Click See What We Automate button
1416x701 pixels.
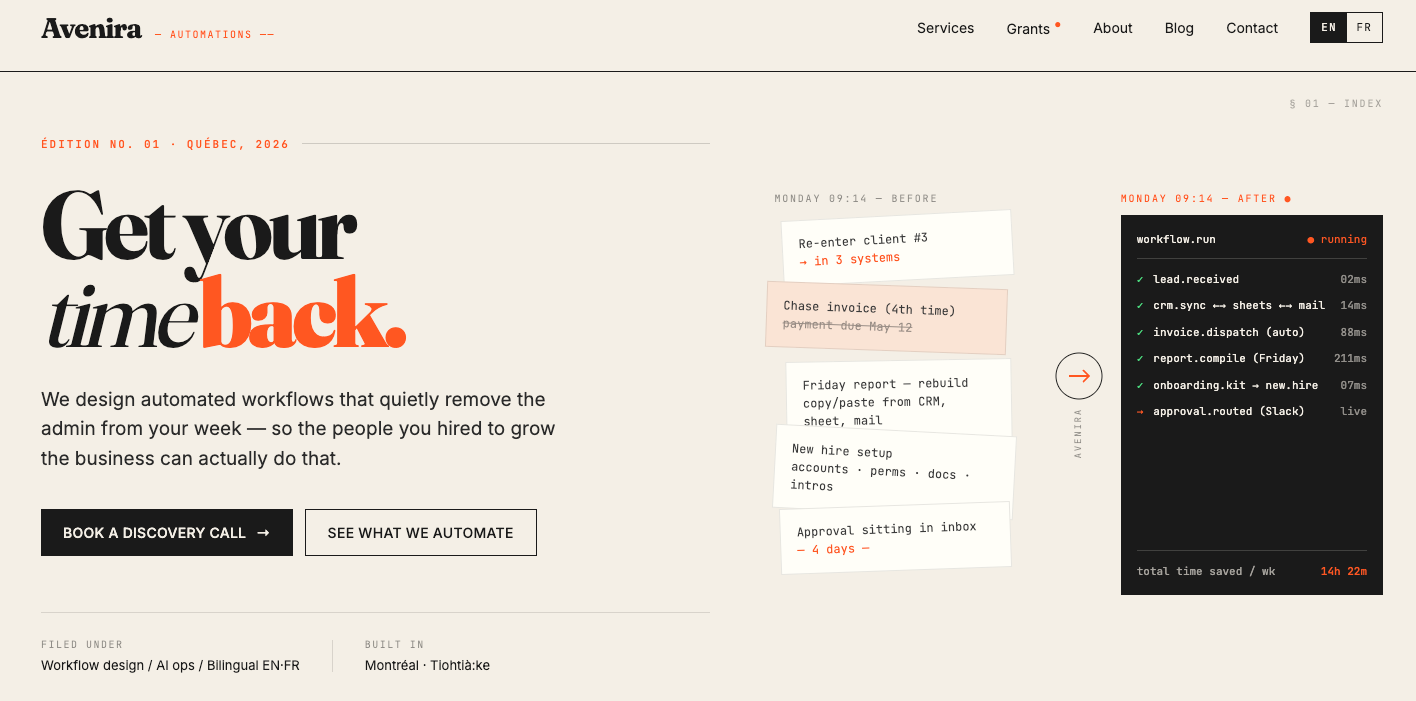coord(421,532)
